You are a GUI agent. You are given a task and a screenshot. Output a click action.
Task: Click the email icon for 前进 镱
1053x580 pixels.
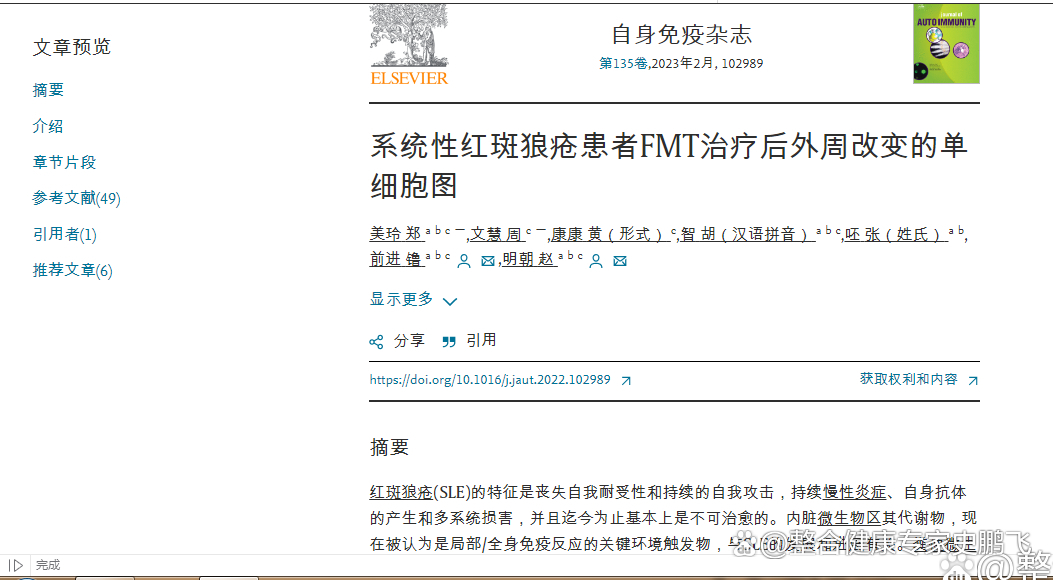click(x=487, y=259)
